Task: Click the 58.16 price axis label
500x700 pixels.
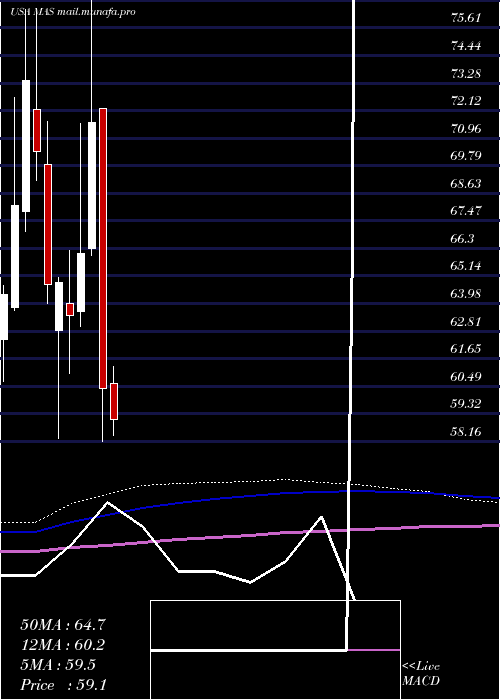Action: click(x=466, y=432)
